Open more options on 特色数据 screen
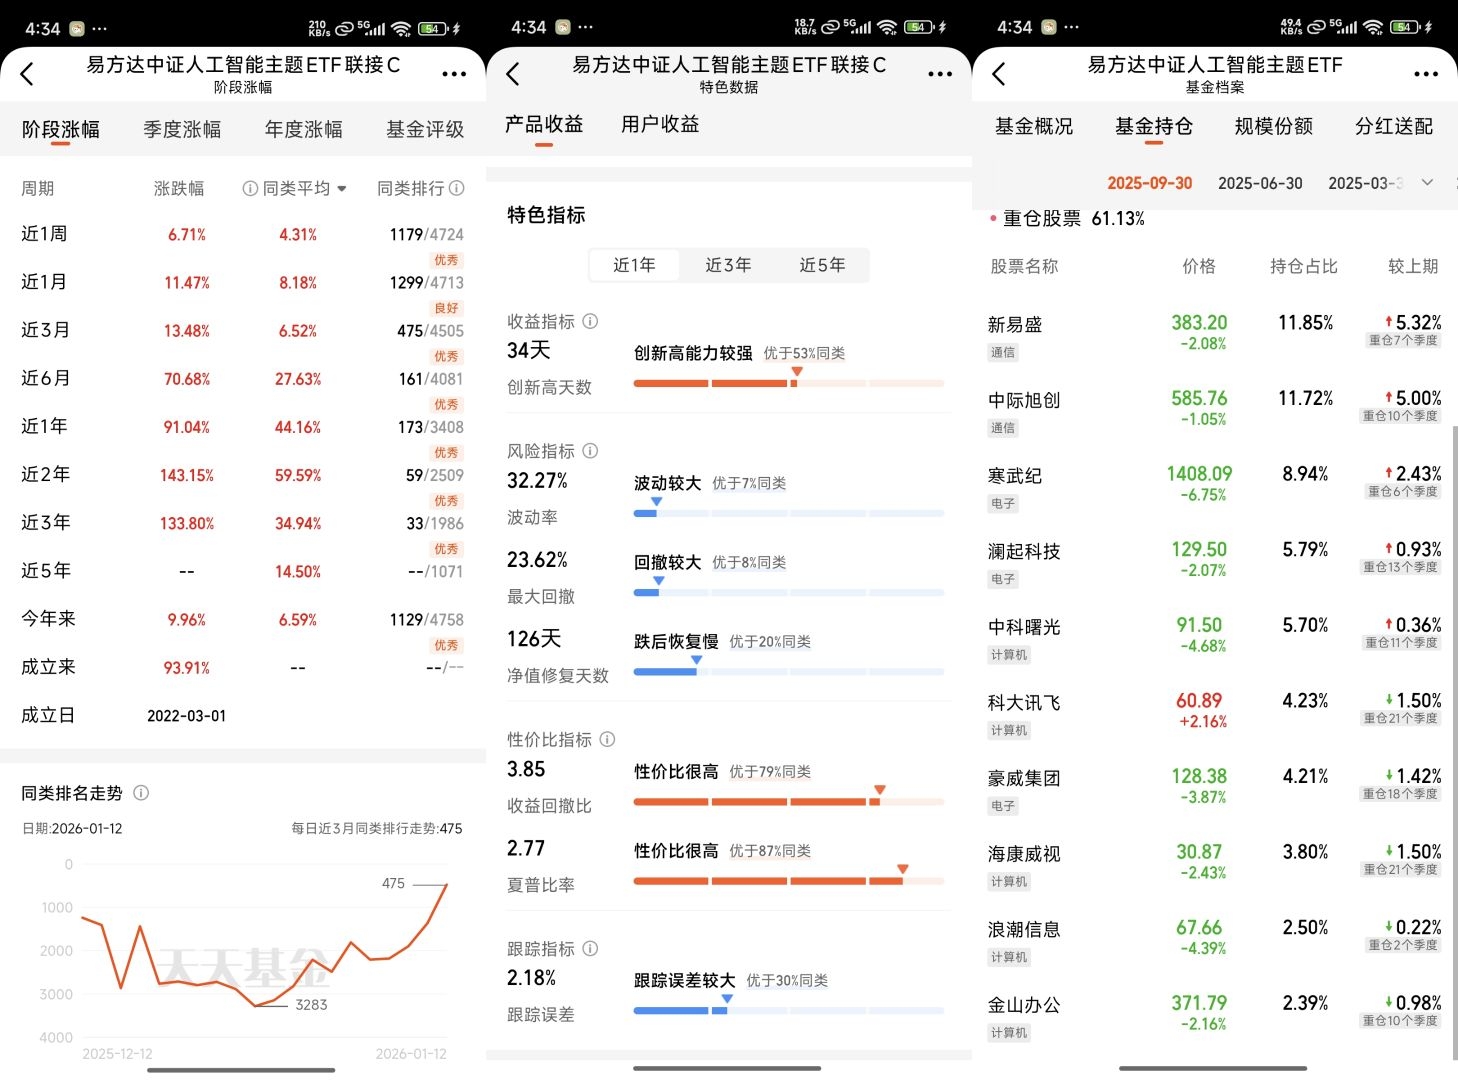Screen dimensions: 1458x1080 tap(940, 73)
